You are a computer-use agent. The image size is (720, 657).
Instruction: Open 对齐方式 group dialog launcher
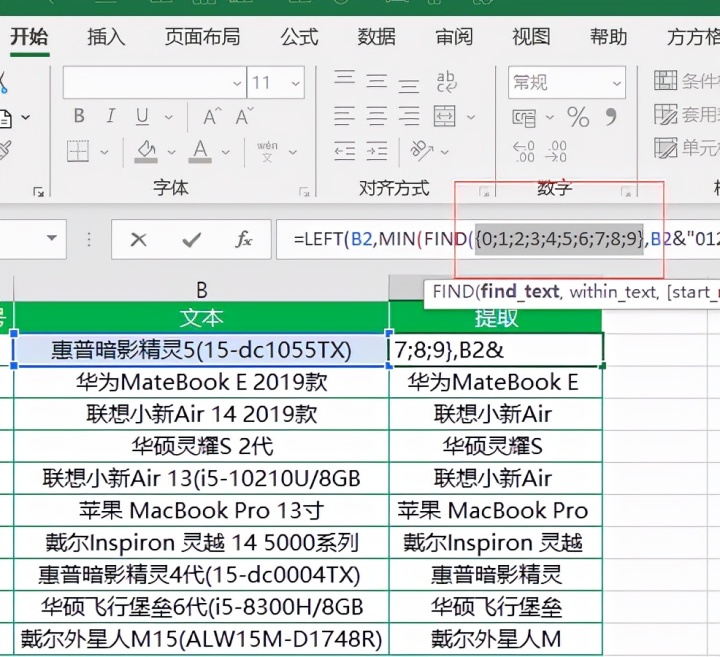484,192
